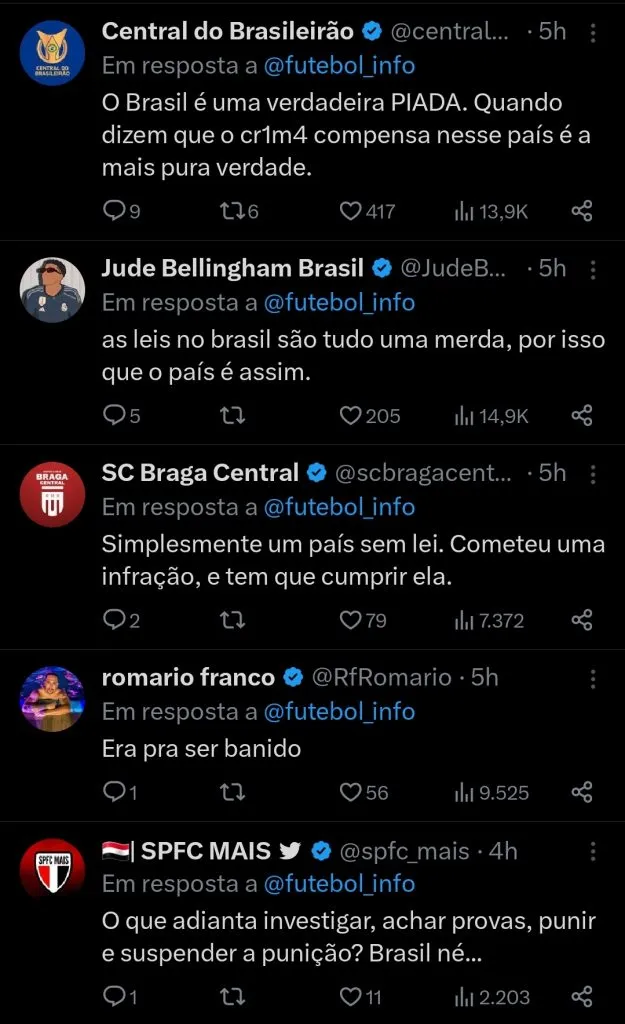Screen dimensions: 625x1024
Task: Open more options menu on Central do Brasileirão's tweet
Action: [x=593, y=31]
